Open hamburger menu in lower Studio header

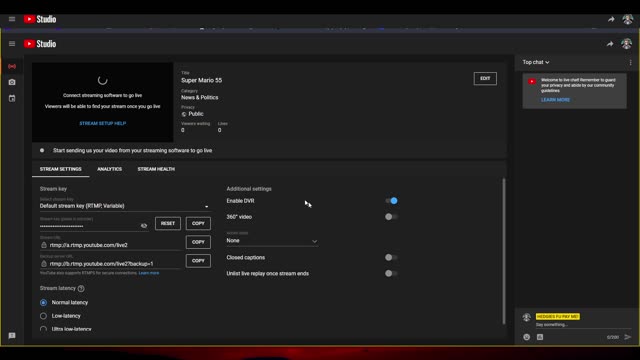tap(12, 44)
